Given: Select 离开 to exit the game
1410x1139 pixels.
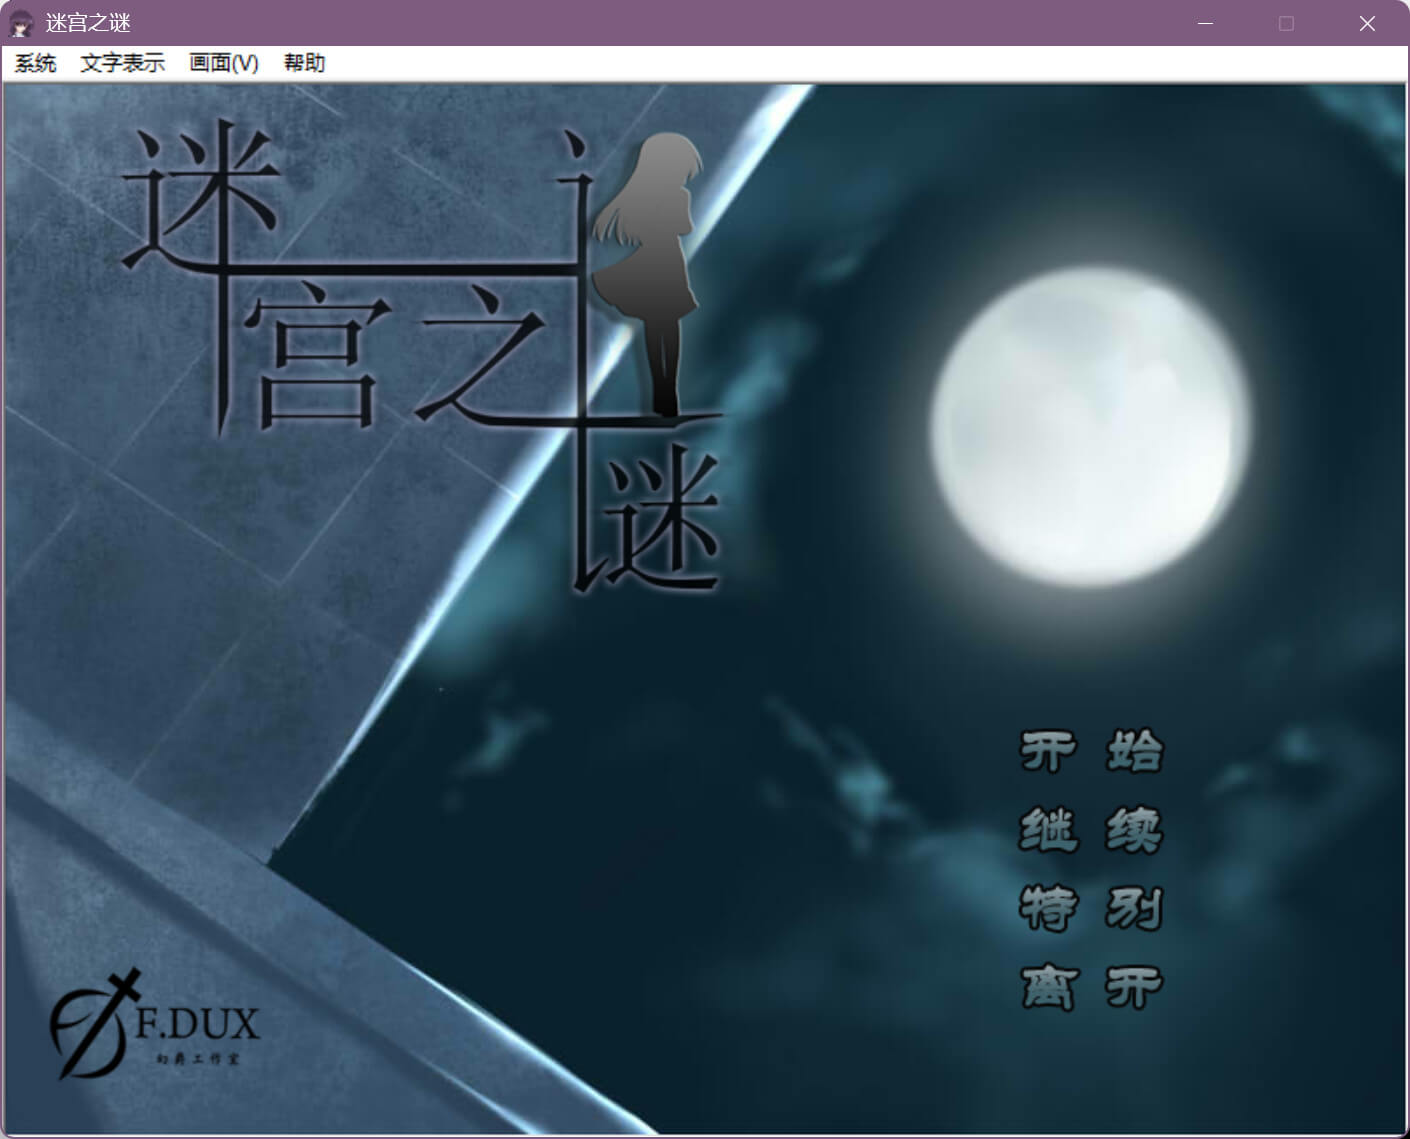Looking at the screenshot, I should (x=1092, y=987).
